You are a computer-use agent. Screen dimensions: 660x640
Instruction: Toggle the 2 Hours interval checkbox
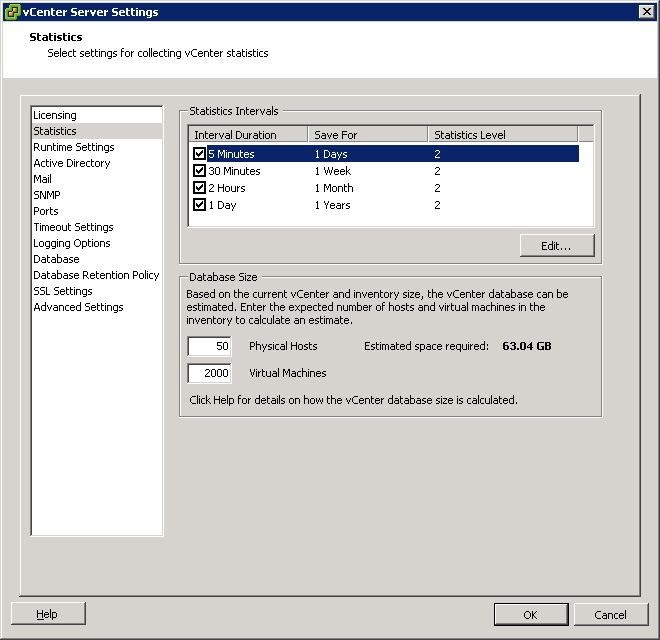click(x=199, y=187)
